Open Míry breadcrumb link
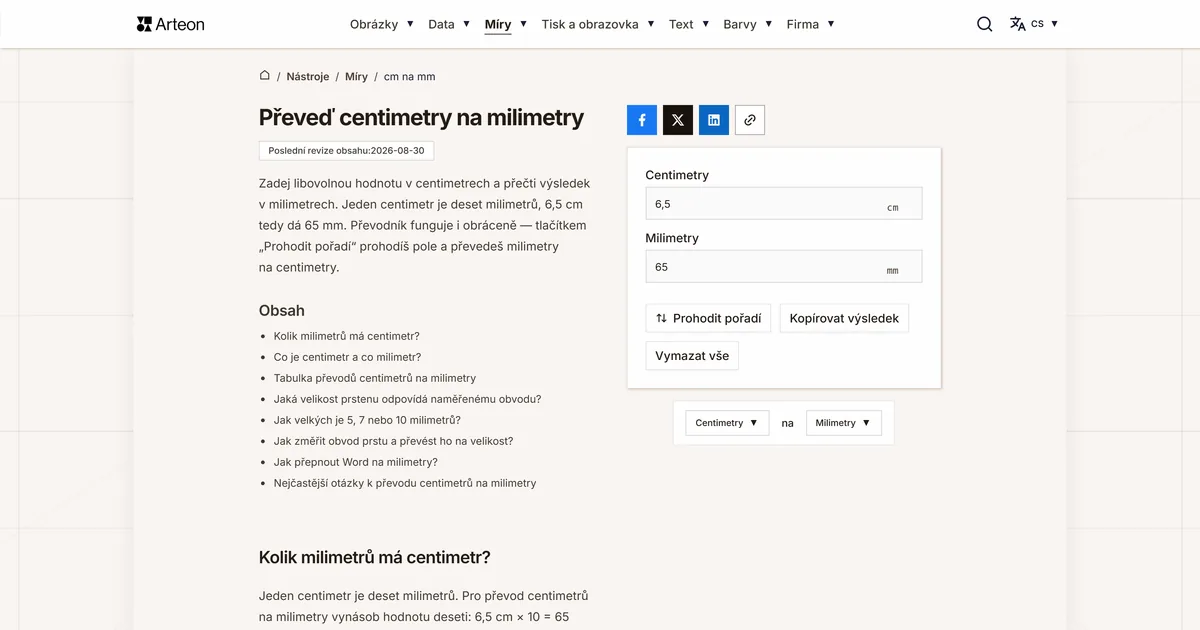Screen dimensions: 1200x630 [356, 76]
